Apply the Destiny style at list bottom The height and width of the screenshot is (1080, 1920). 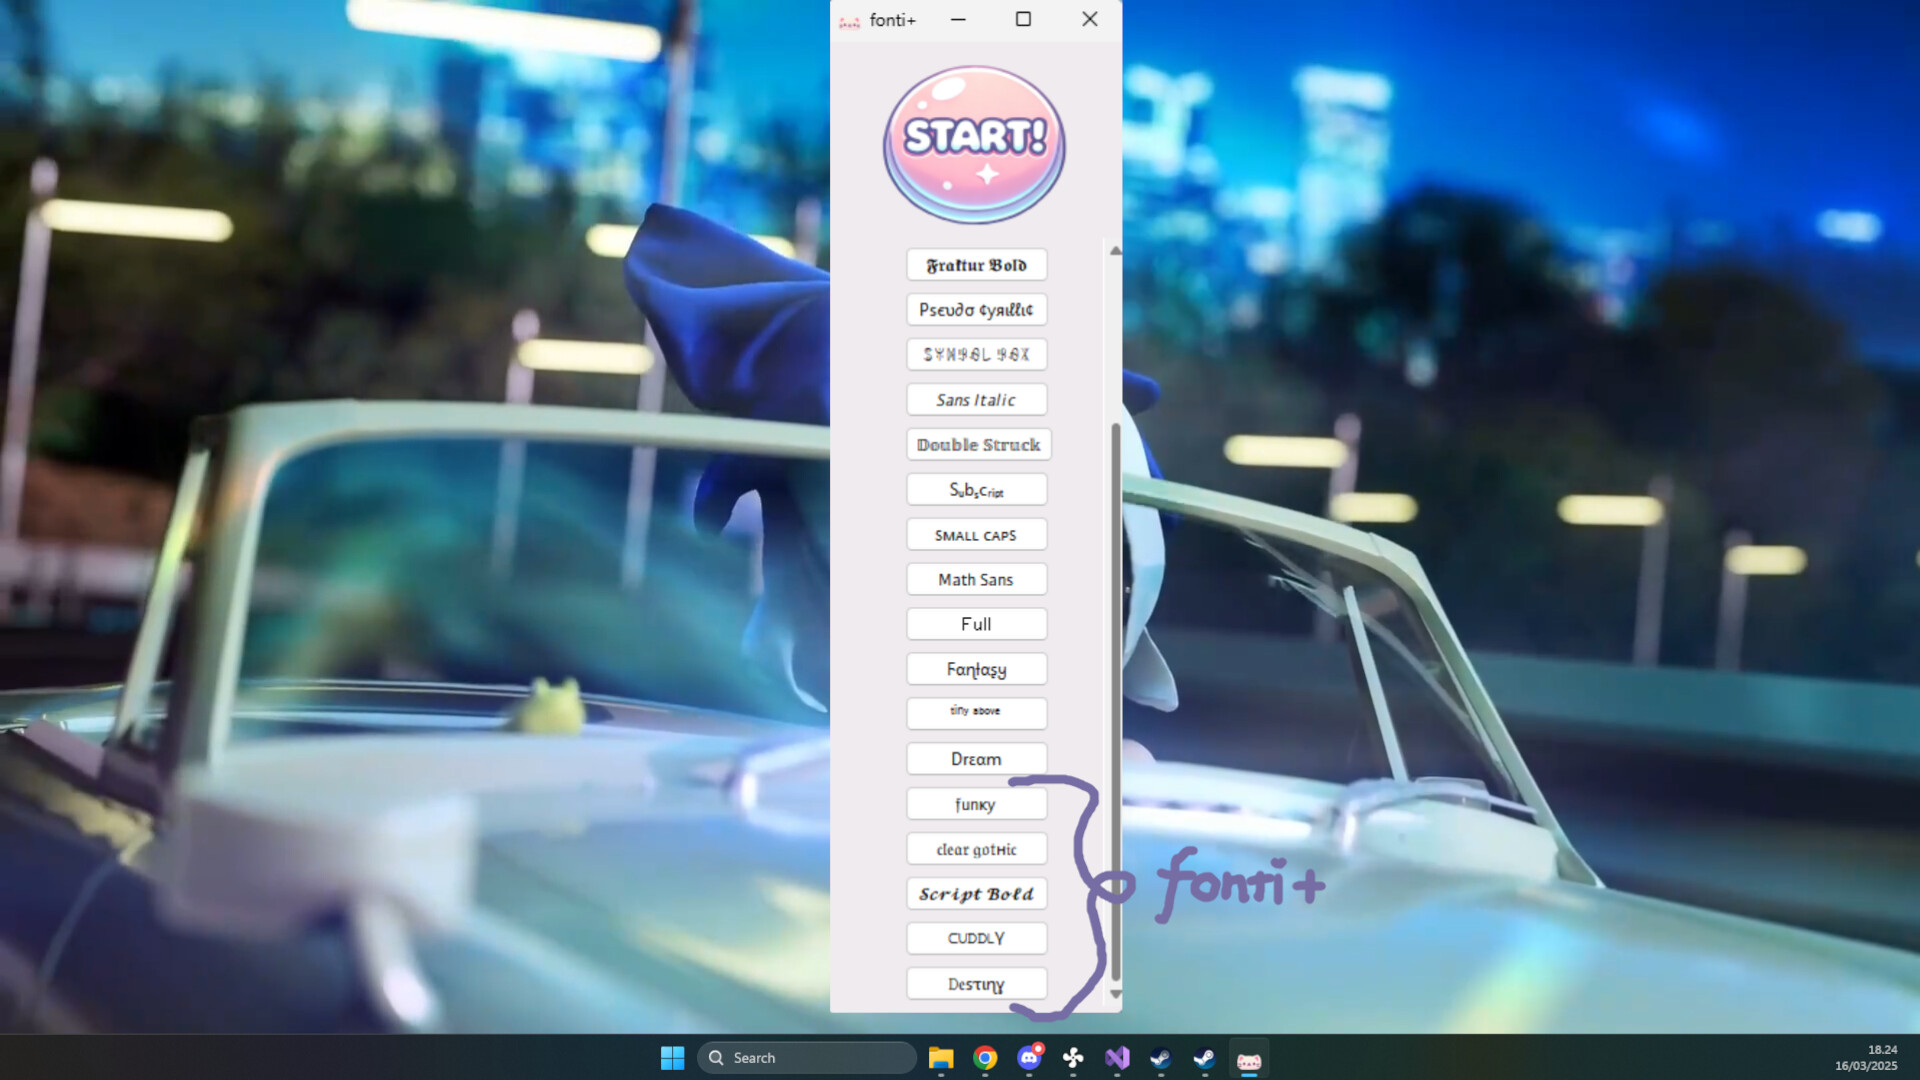click(x=976, y=983)
